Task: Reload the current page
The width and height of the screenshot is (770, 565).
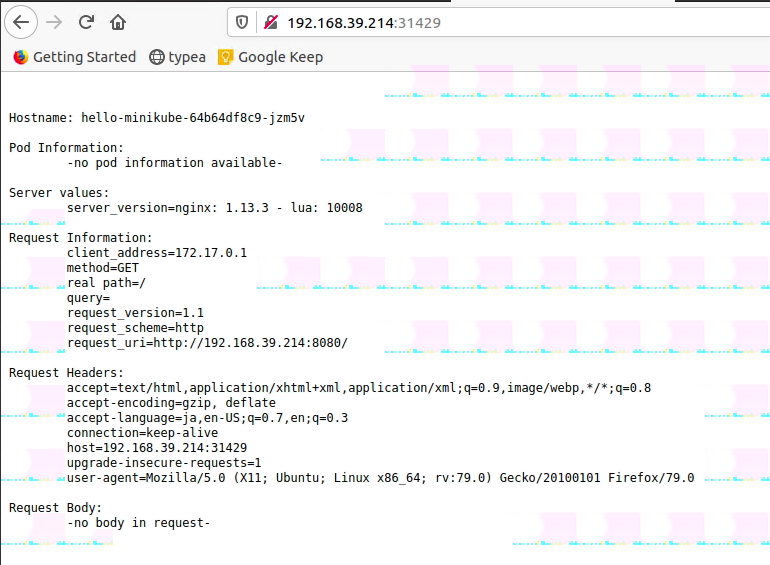Action: [86, 22]
